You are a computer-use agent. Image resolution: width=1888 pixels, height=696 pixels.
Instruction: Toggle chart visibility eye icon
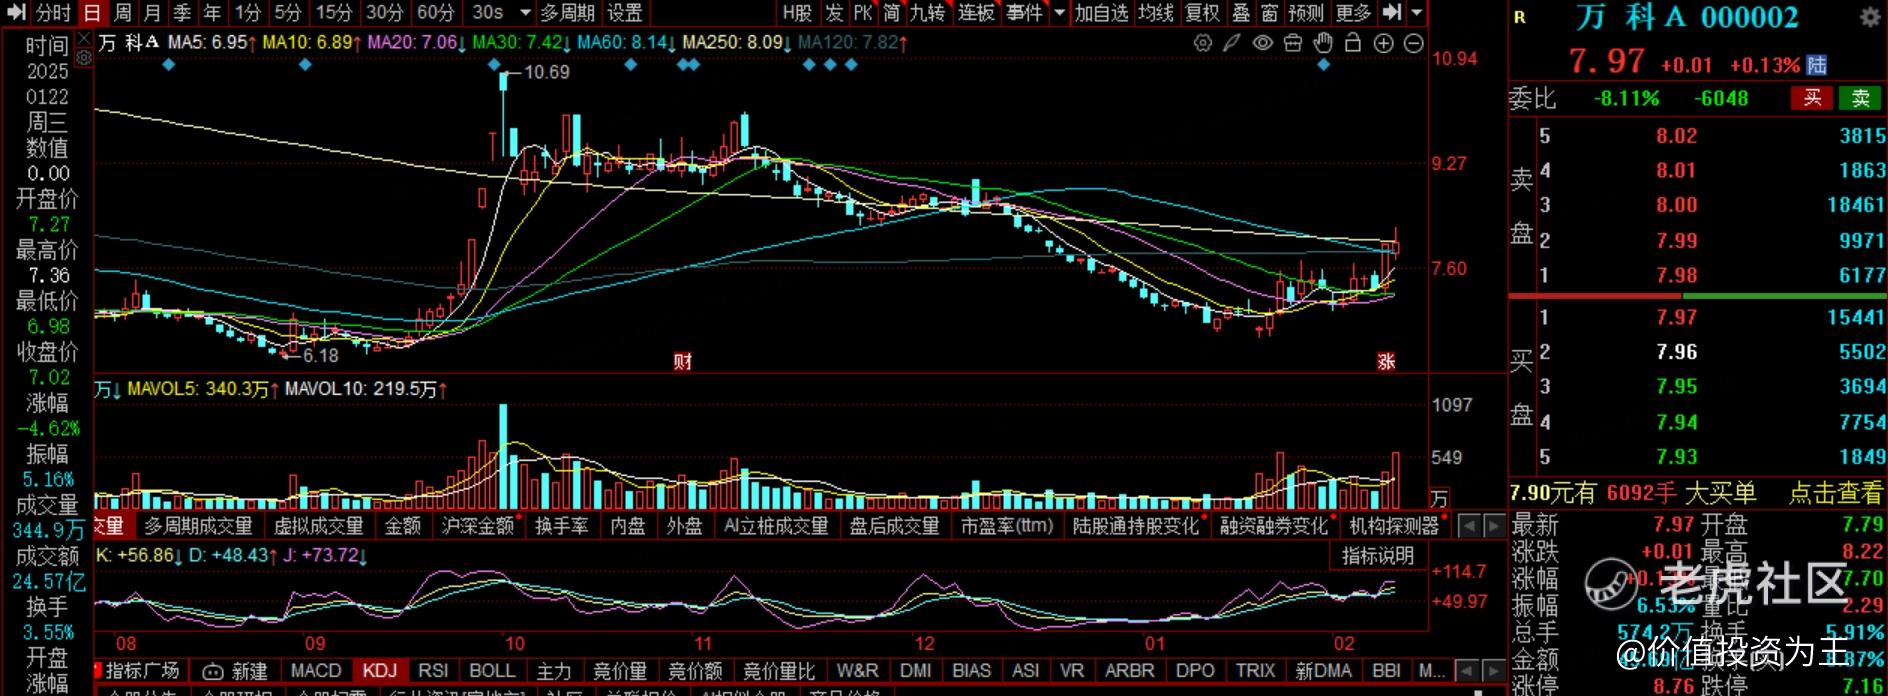(x=1263, y=43)
